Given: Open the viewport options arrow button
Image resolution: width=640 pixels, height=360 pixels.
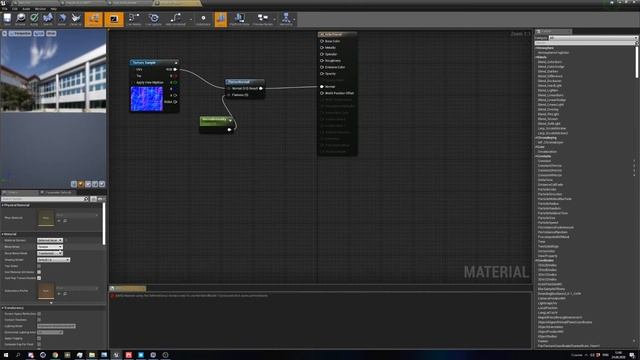Looking at the screenshot, I should click(4, 33).
